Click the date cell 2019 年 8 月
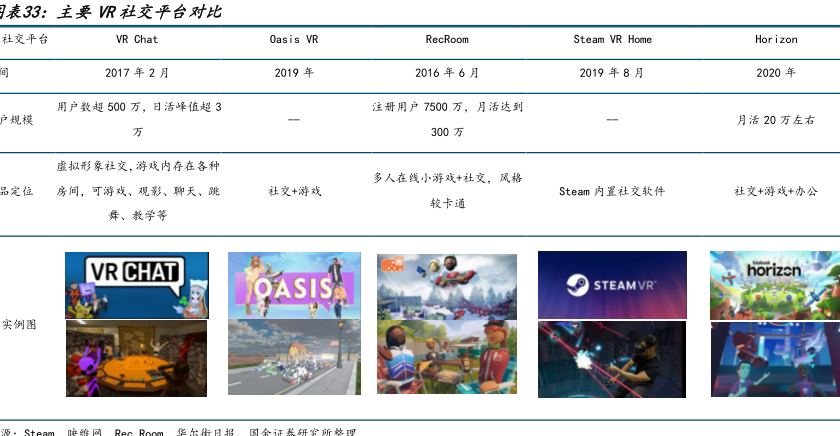This screenshot has height=436, width=840. click(612, 73)
